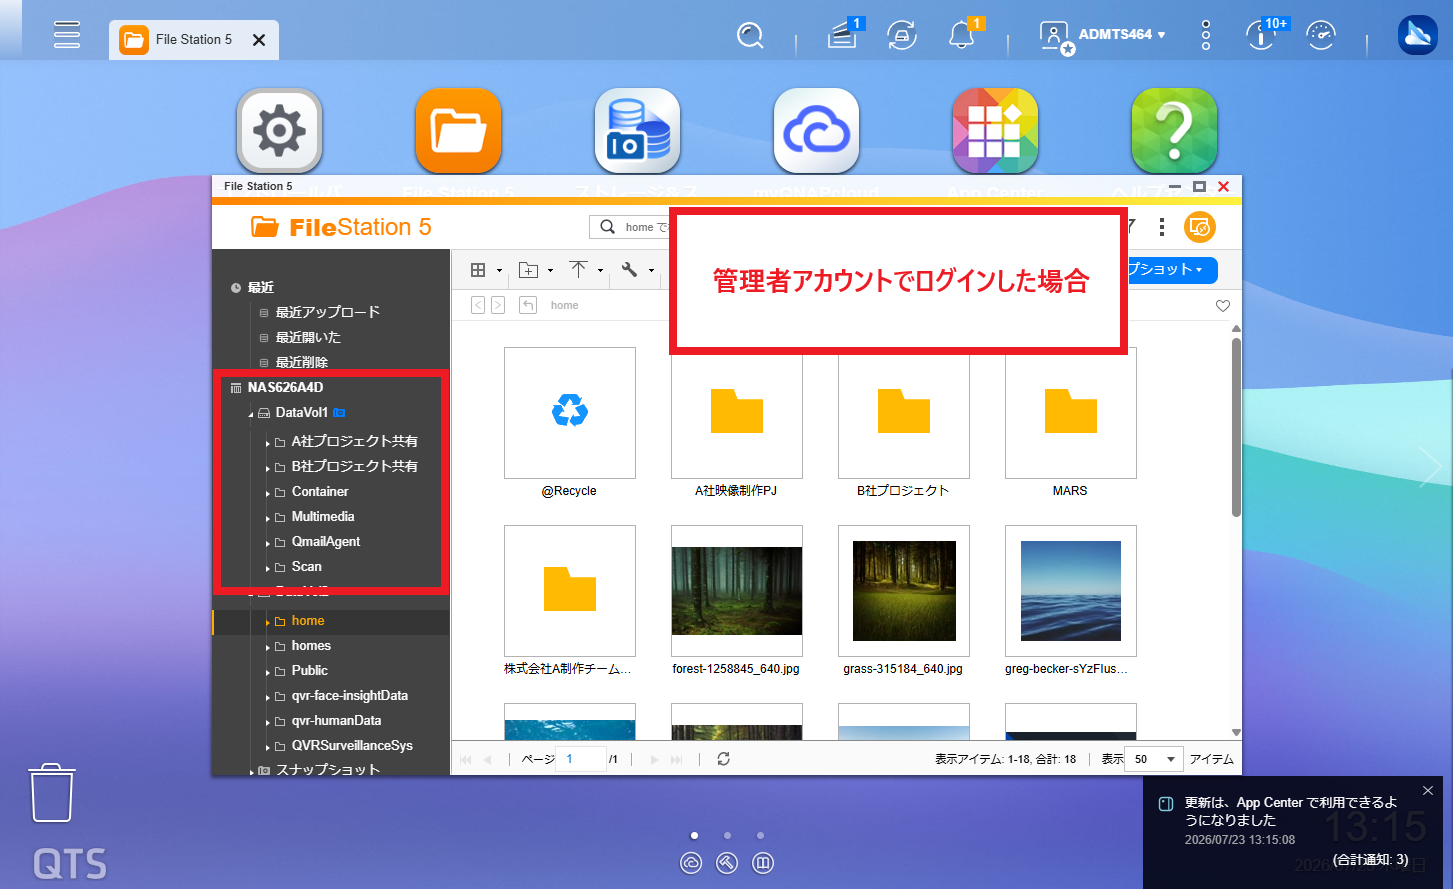
Task: Dismiss the App Center update notification
Action: (x=1427, y=791)
